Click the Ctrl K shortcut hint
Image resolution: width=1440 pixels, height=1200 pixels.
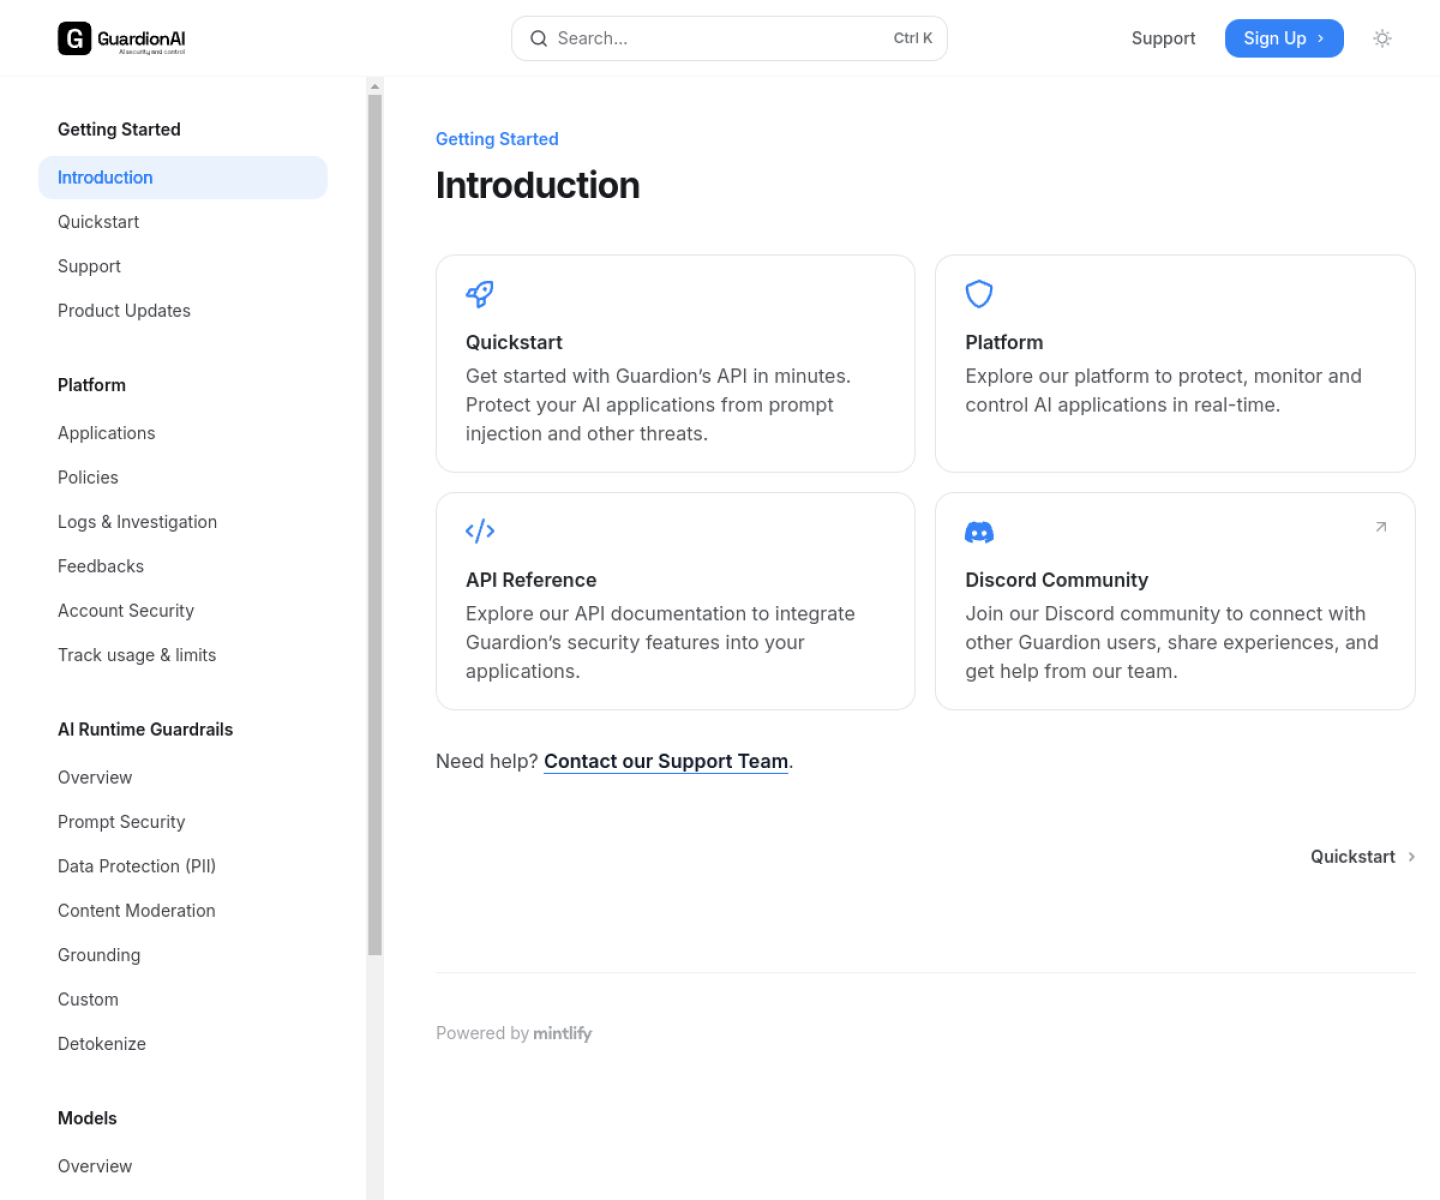(913, 38)
